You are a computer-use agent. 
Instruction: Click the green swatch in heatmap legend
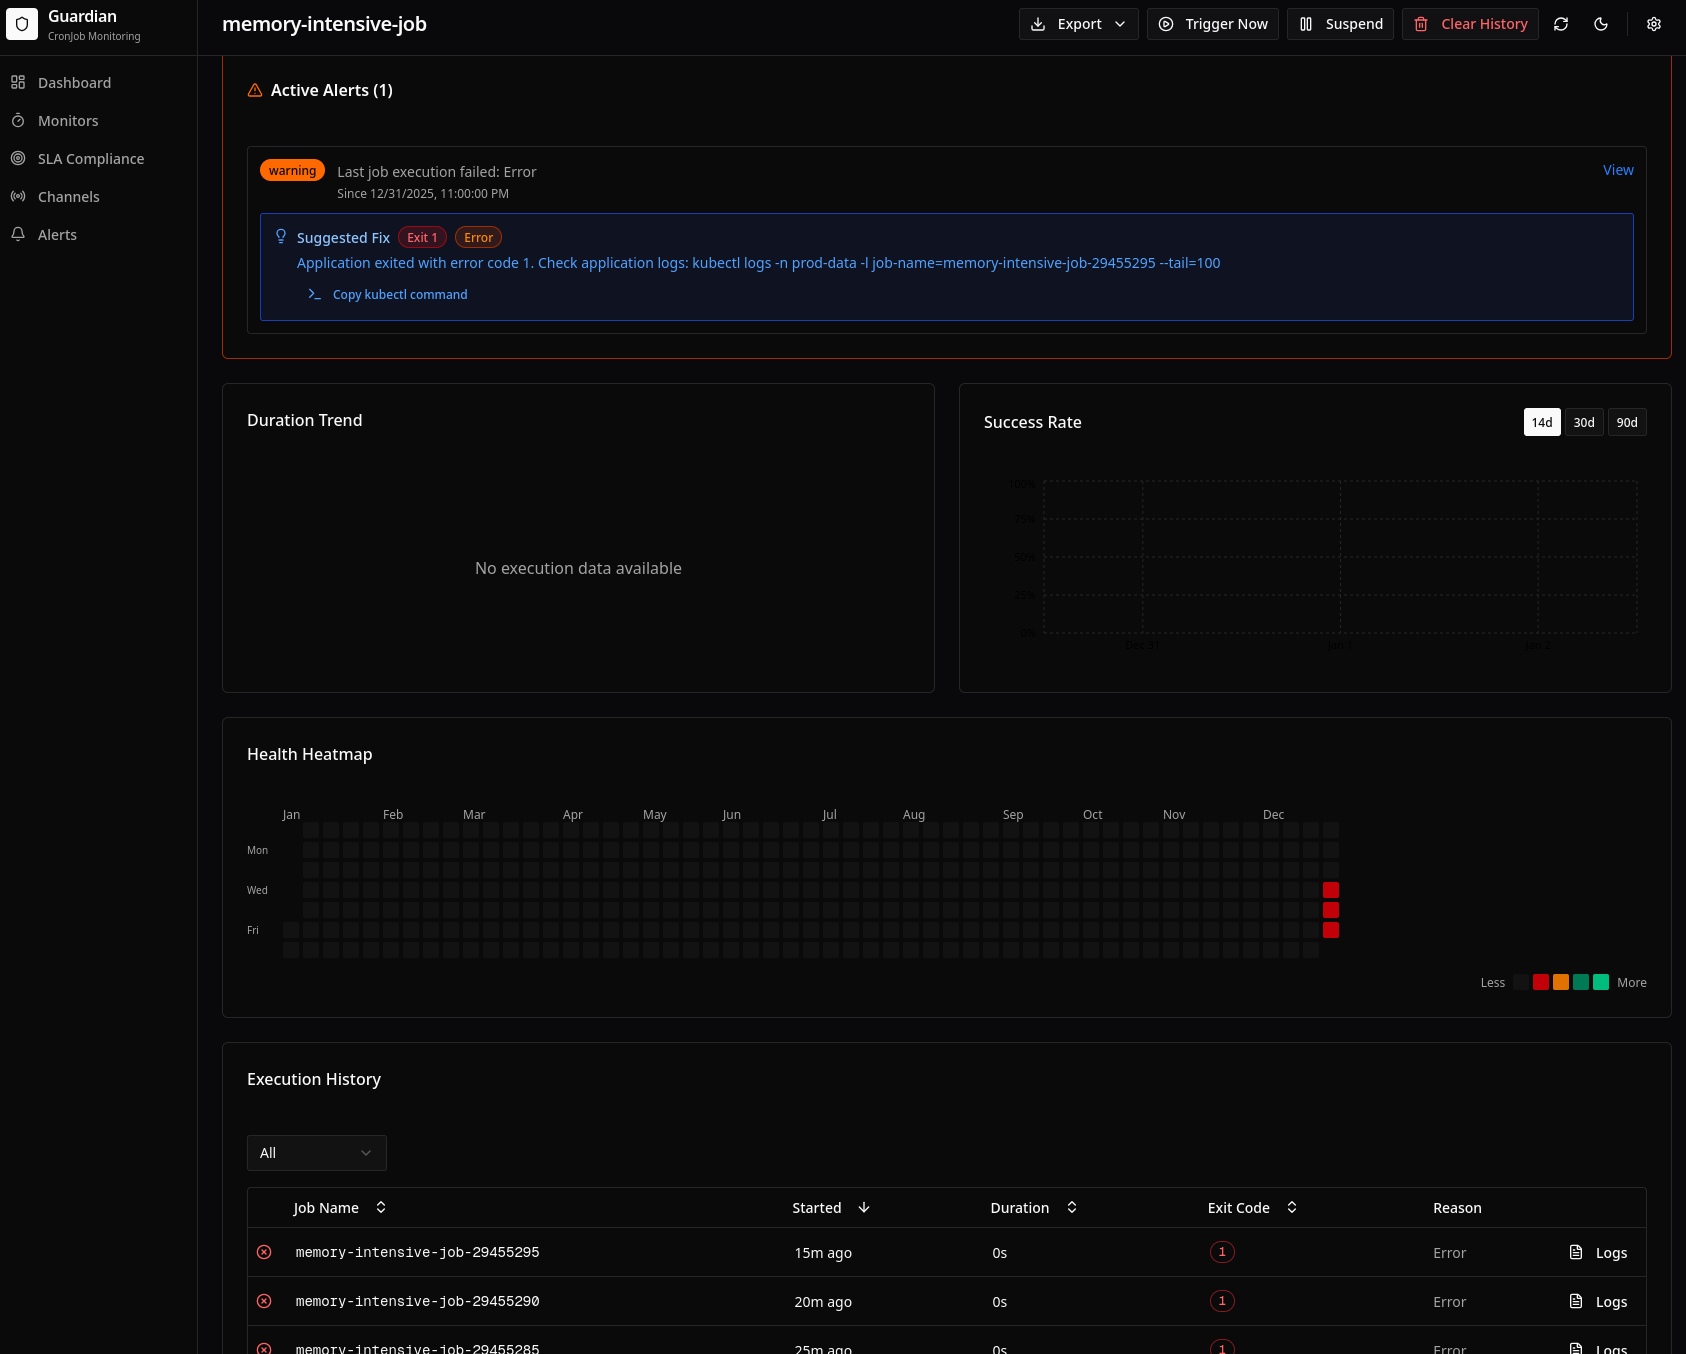coord(1601,982)
